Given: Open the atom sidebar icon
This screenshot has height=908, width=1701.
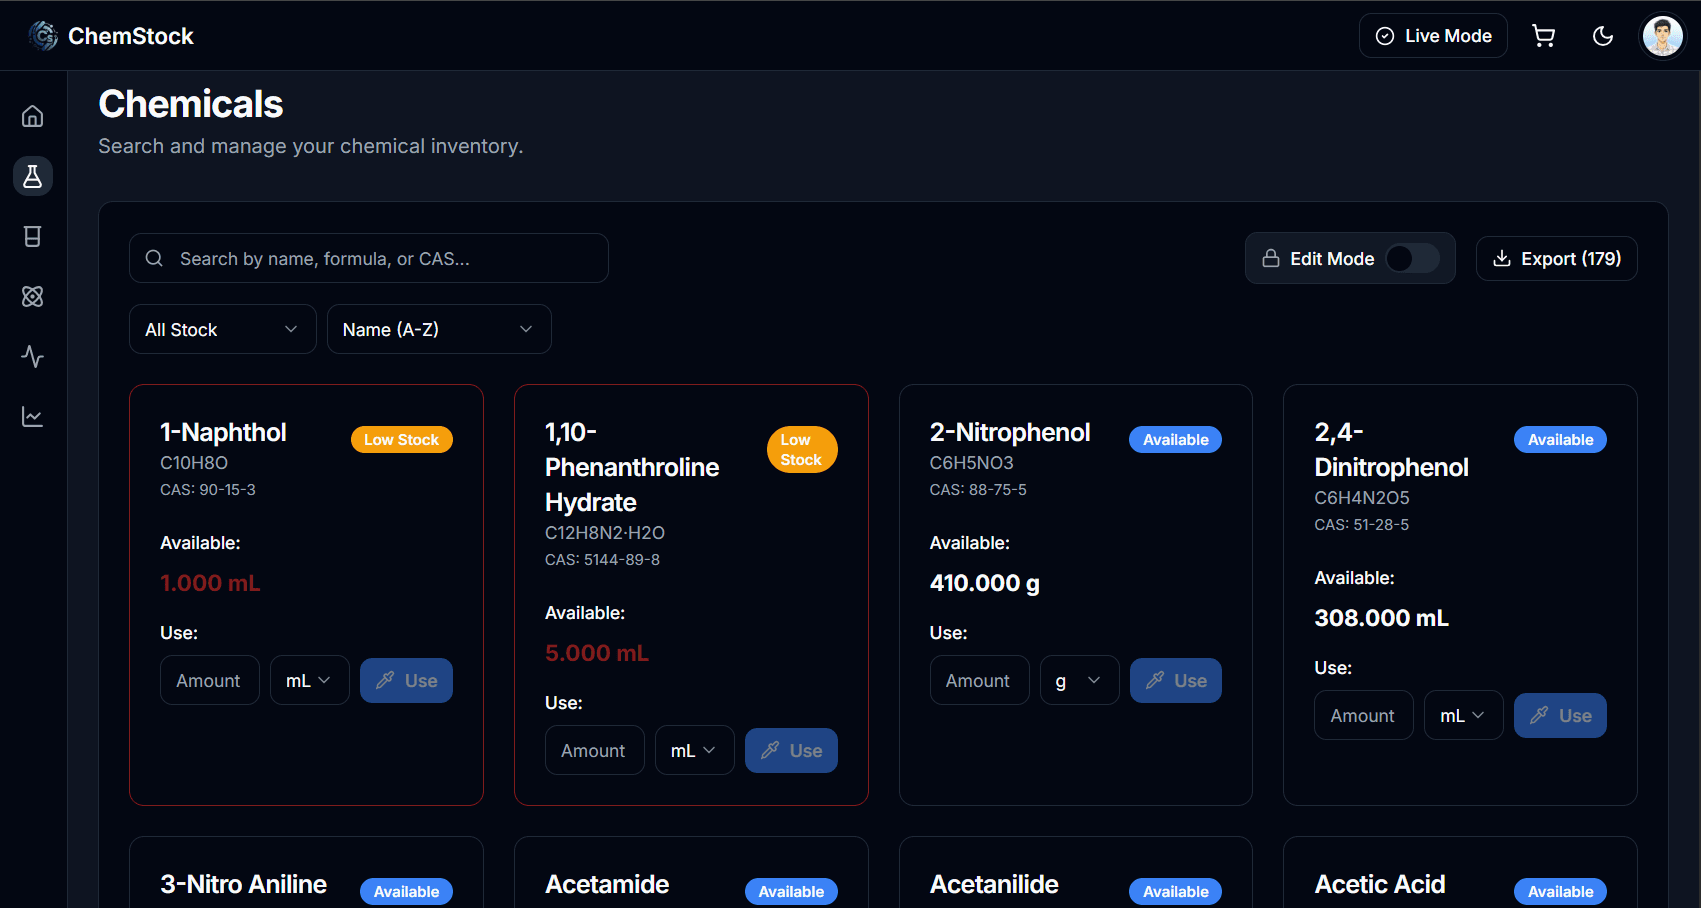Looking at the screenshot, I should click(x=33, y=296).
